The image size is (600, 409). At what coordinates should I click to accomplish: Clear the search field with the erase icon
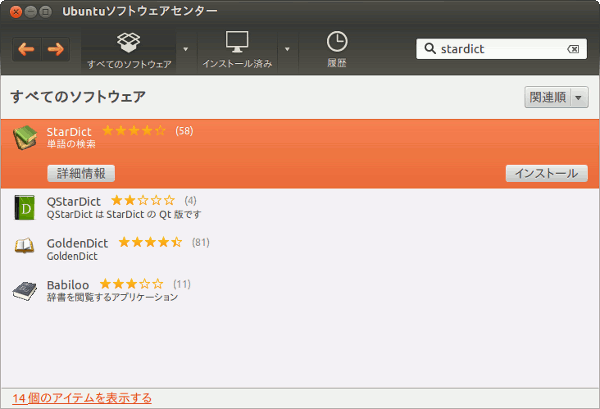pyautogui.click(x=572, y=48)
